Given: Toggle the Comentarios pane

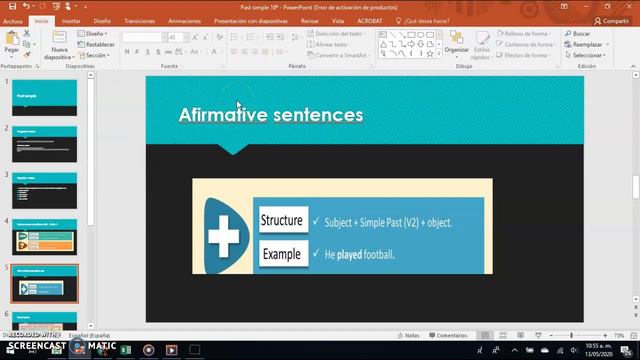Looking at the screenshot, I should pyautogui.click(x=448, y=336).
